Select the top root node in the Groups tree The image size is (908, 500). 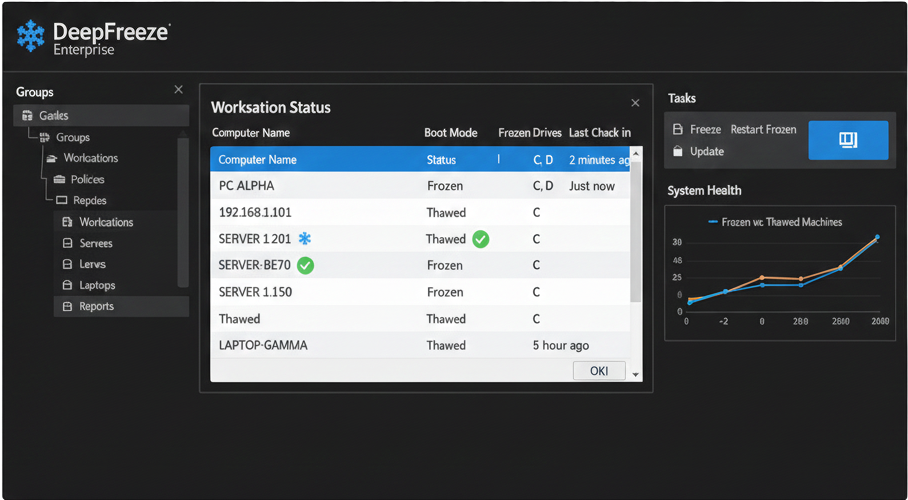(x=54, y=116)
